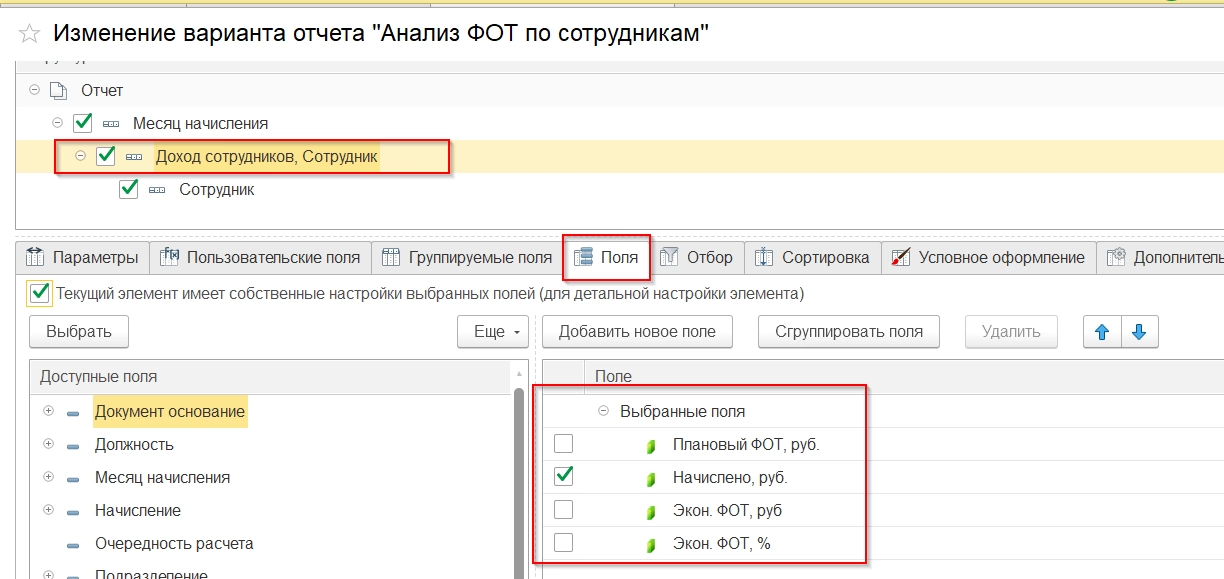The height and width of the screenshot is (579, 1224).
Task: Select the Подразделение available field
Action: click(x=151, y=575)
